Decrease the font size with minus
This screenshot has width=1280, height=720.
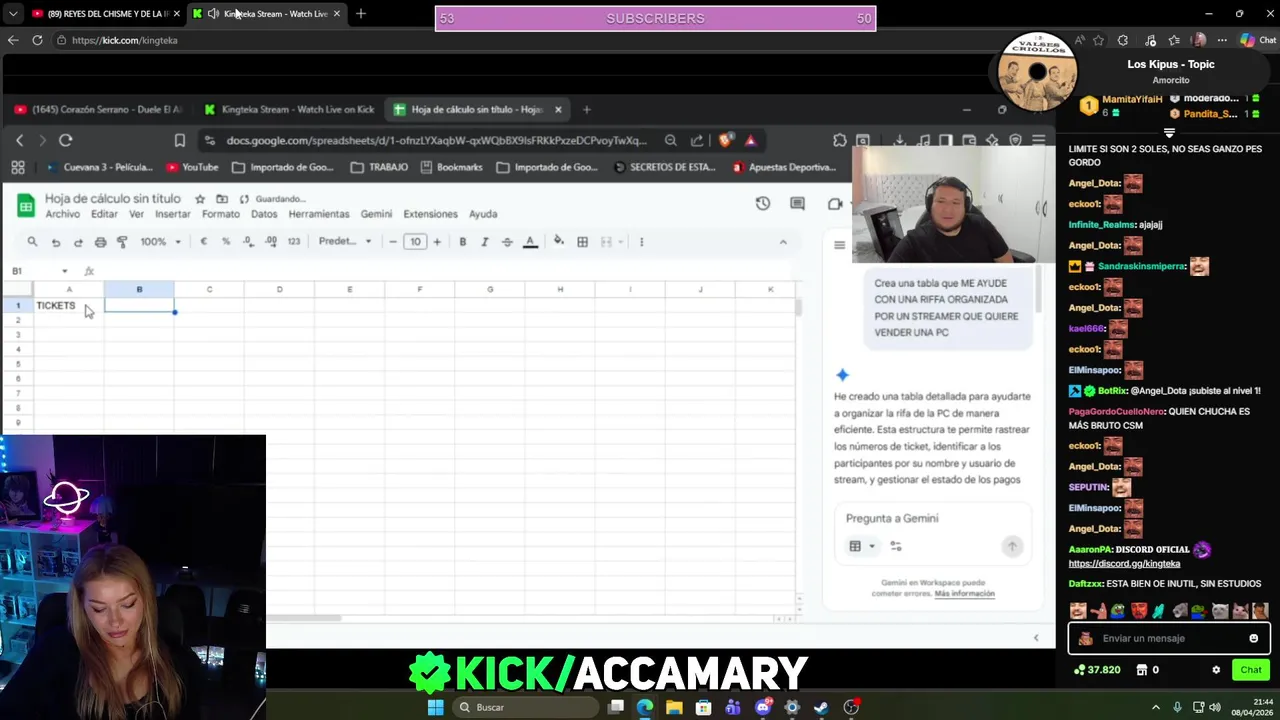(393, 242)
